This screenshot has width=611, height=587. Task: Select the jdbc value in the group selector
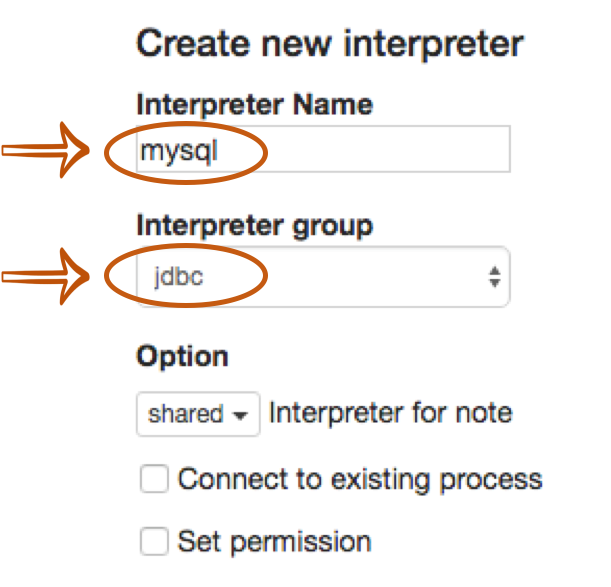[179, 277]
